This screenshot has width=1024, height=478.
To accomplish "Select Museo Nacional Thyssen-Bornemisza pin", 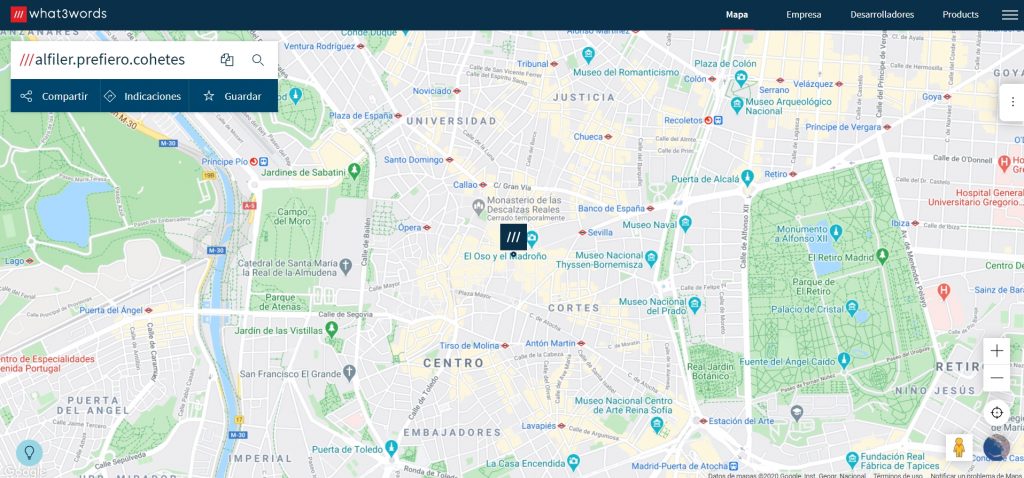I will tap(651, 259).
